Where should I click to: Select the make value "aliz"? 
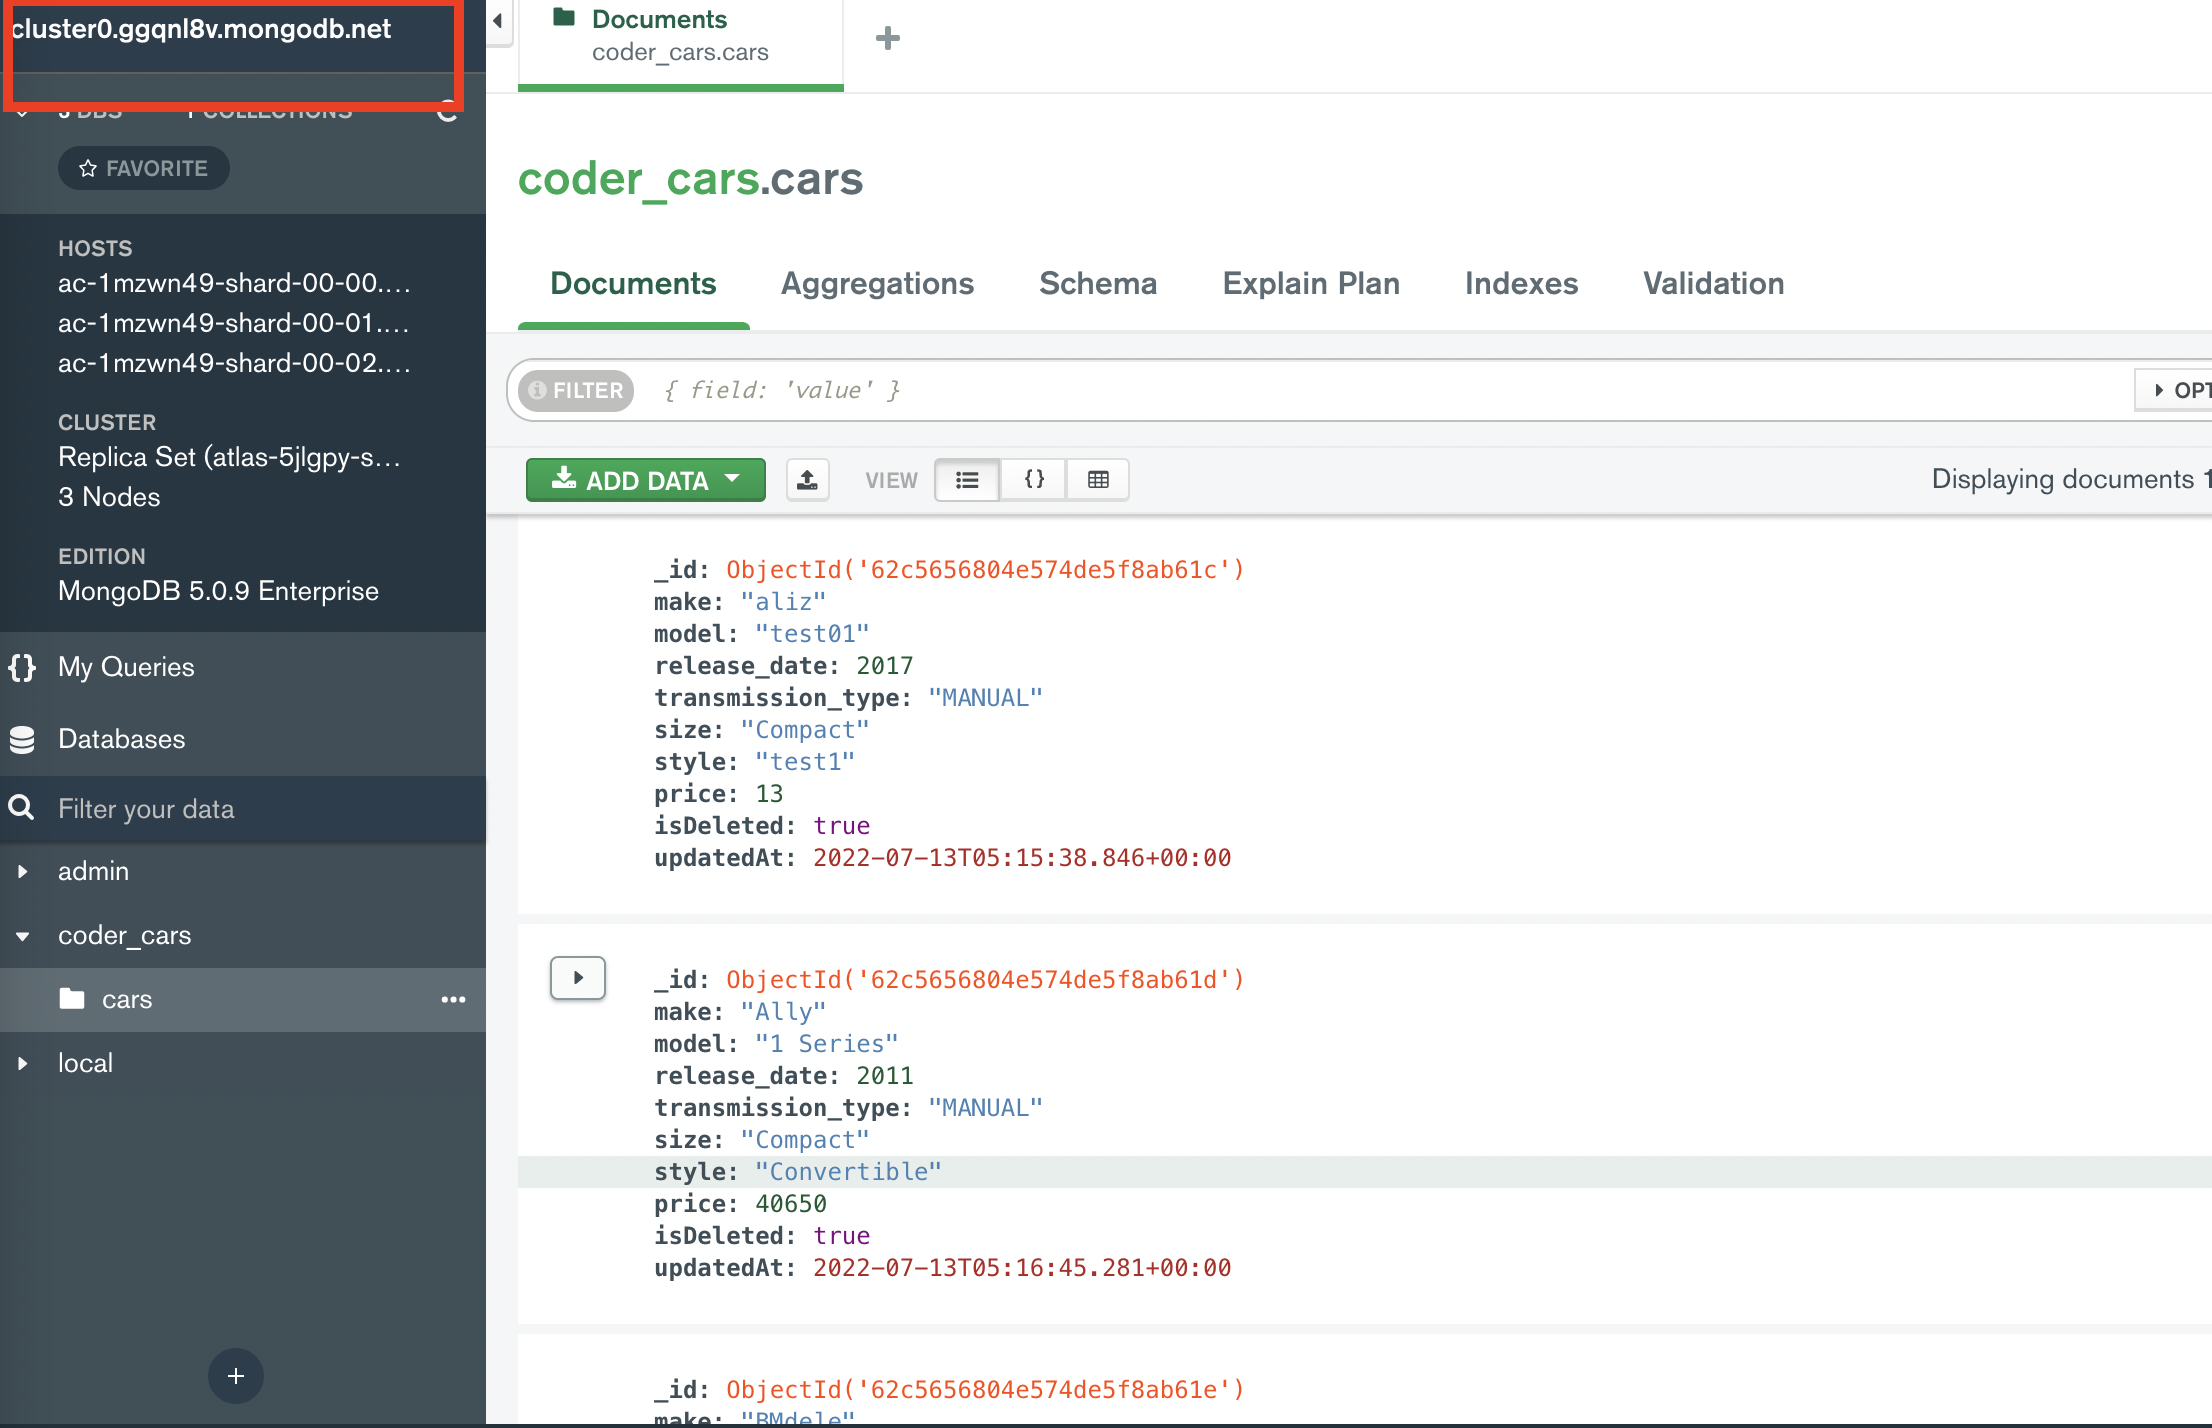783,602
